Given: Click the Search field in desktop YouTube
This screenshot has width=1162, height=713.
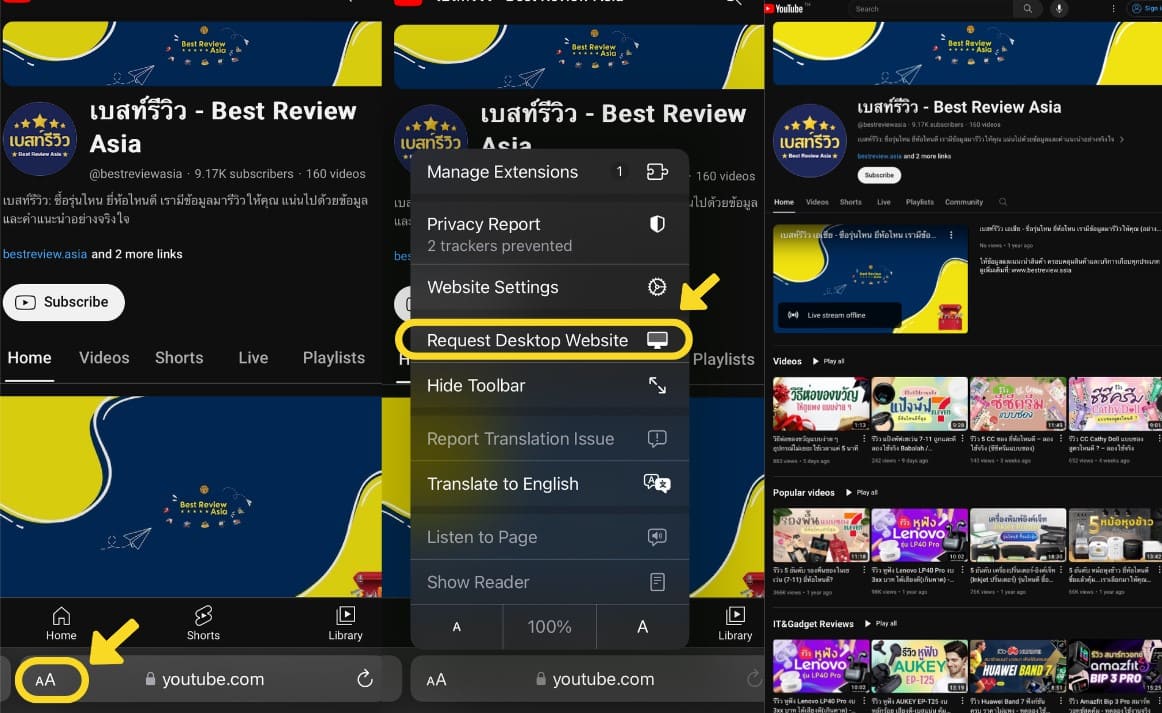Looking at the screenshot, I should [930, 9].
